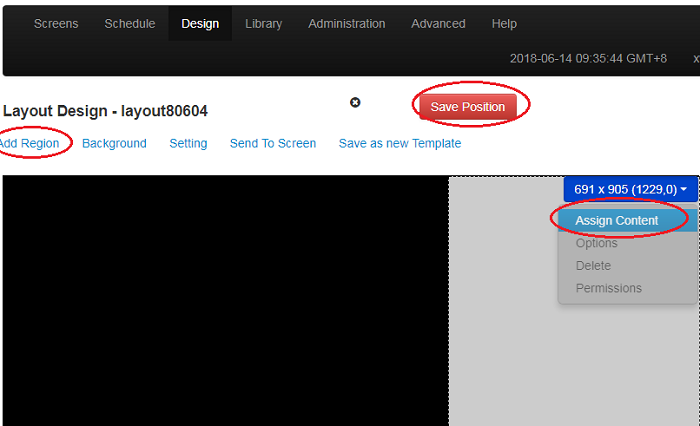700x426 pixels.
Task: Open the Help menu
Action: click(504, 24)
